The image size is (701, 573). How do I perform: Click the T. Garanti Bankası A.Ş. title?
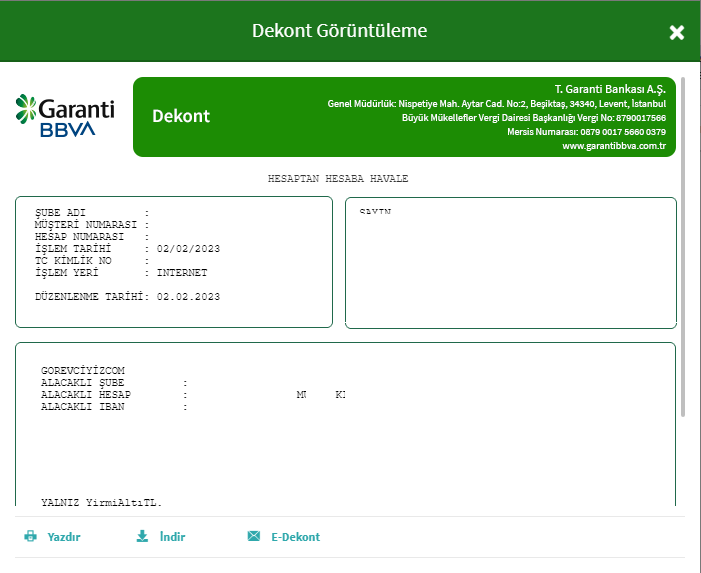click(x=610, y=89)
